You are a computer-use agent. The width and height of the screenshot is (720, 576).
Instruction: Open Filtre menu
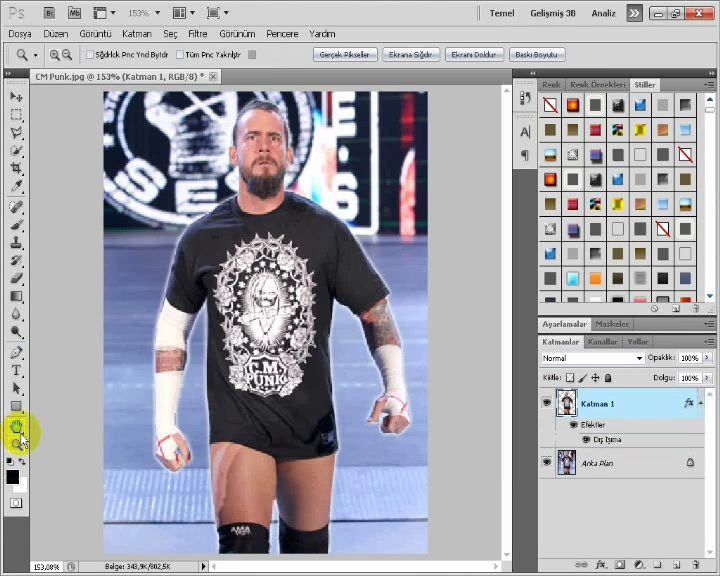198,34
